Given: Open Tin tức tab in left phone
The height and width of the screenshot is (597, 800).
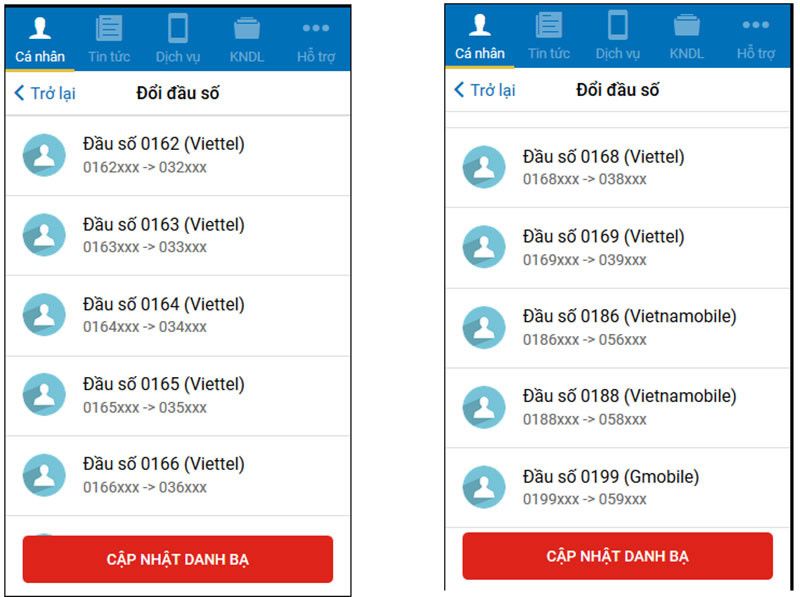Looking at the screenshot, I should coord(109,39).
